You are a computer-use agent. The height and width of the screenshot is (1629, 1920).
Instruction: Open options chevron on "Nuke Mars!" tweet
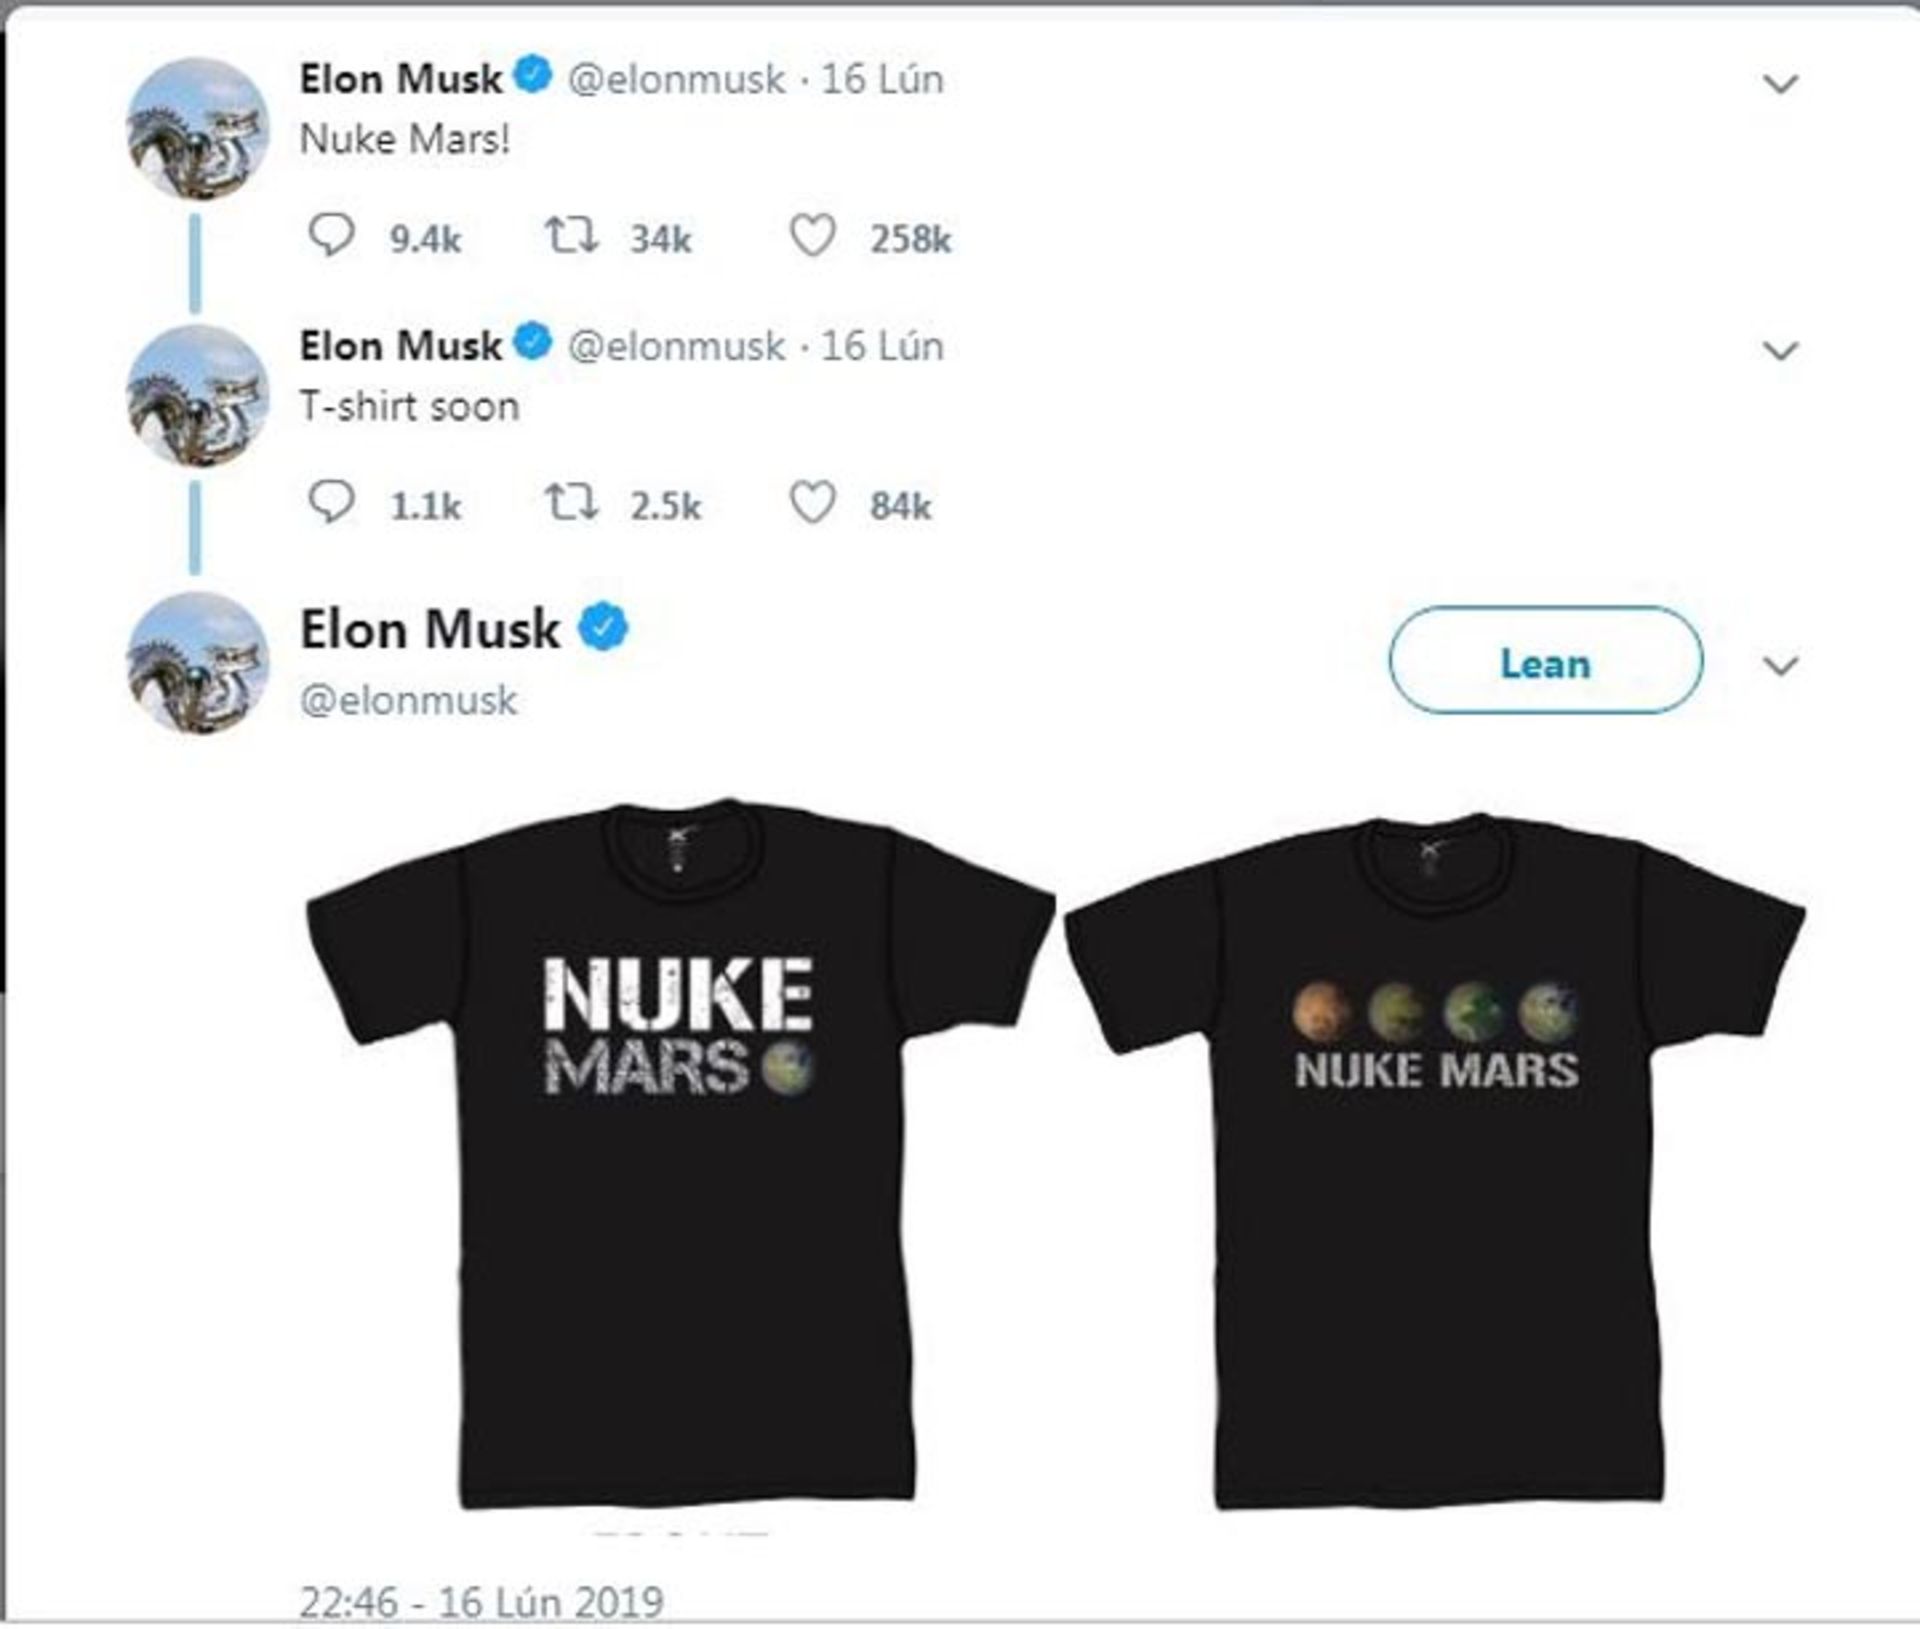(x=1780, y=84)
